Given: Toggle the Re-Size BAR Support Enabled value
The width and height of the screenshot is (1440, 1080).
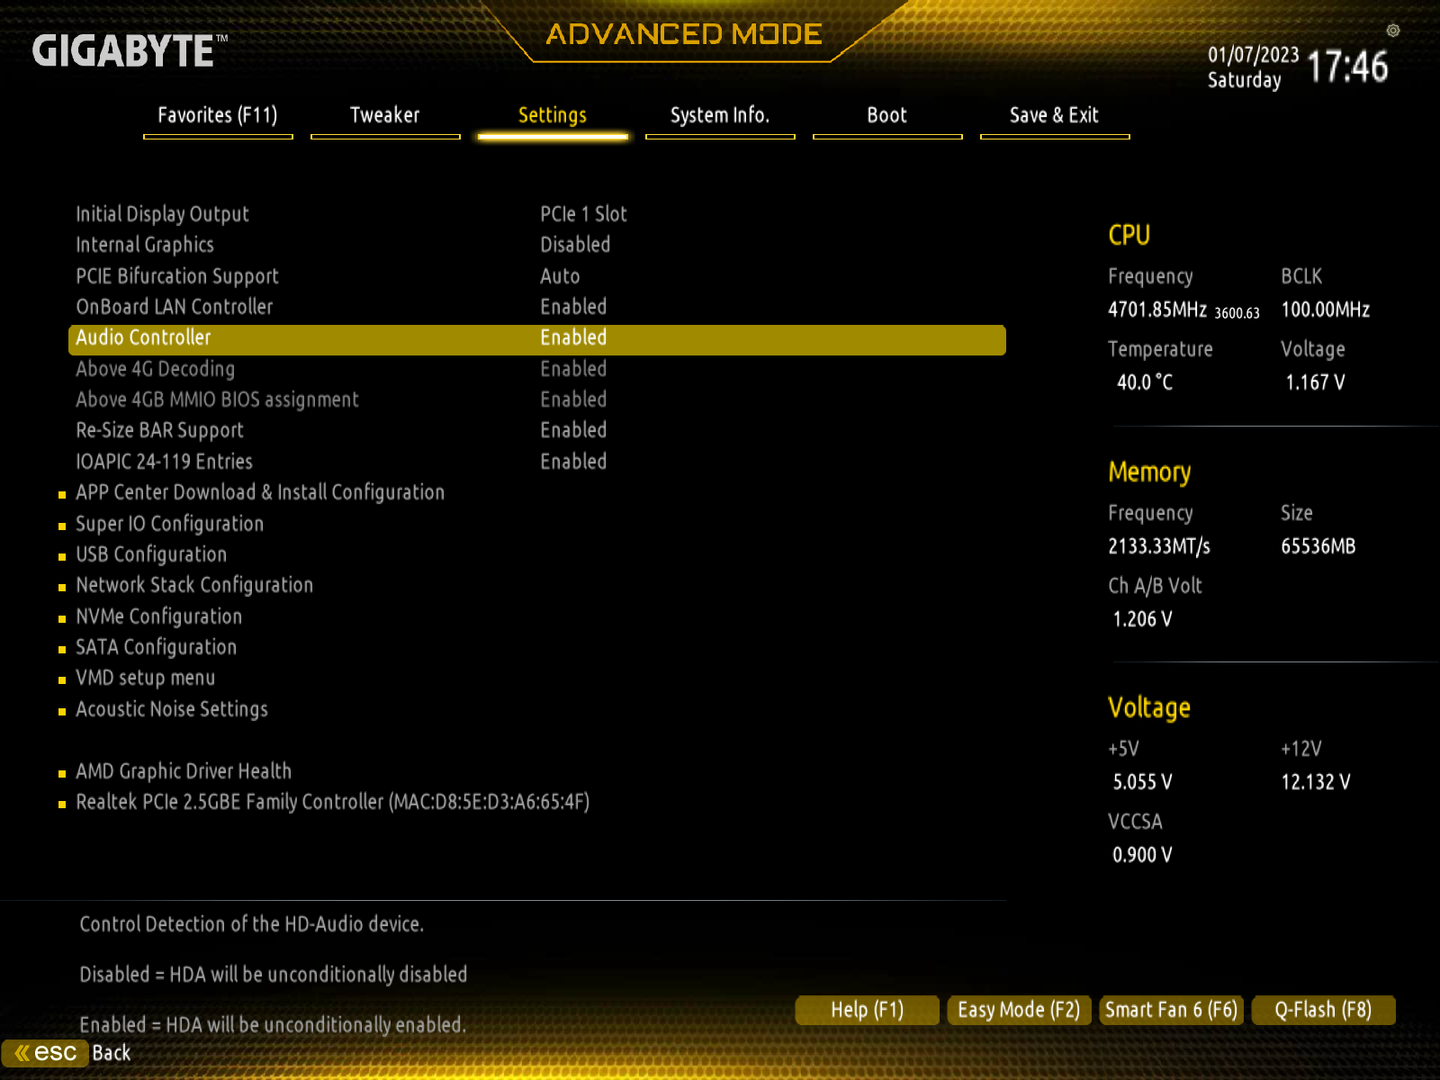Looking at the screenshot, I should (x=574, y=430).
